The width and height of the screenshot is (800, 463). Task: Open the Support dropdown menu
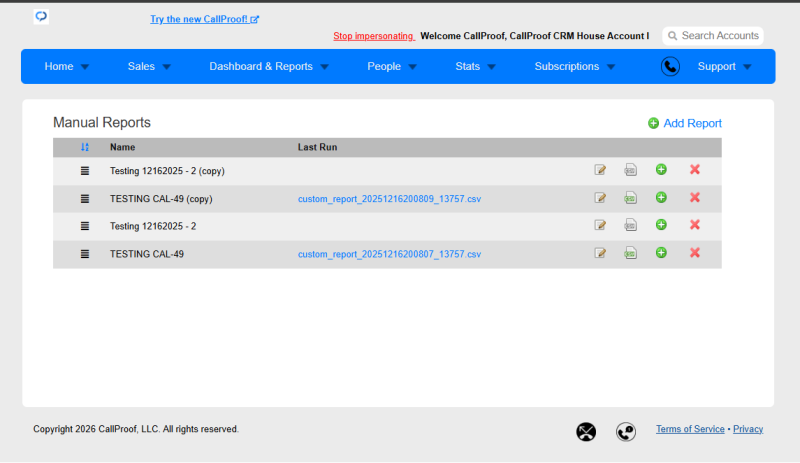tap(724, 66)
